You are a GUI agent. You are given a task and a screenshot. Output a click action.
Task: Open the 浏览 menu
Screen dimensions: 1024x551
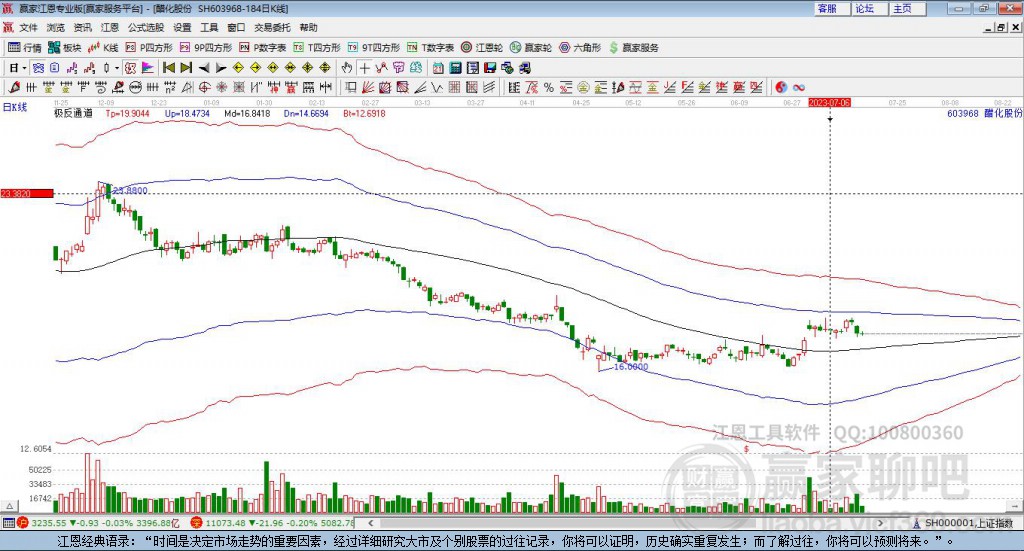56,27
